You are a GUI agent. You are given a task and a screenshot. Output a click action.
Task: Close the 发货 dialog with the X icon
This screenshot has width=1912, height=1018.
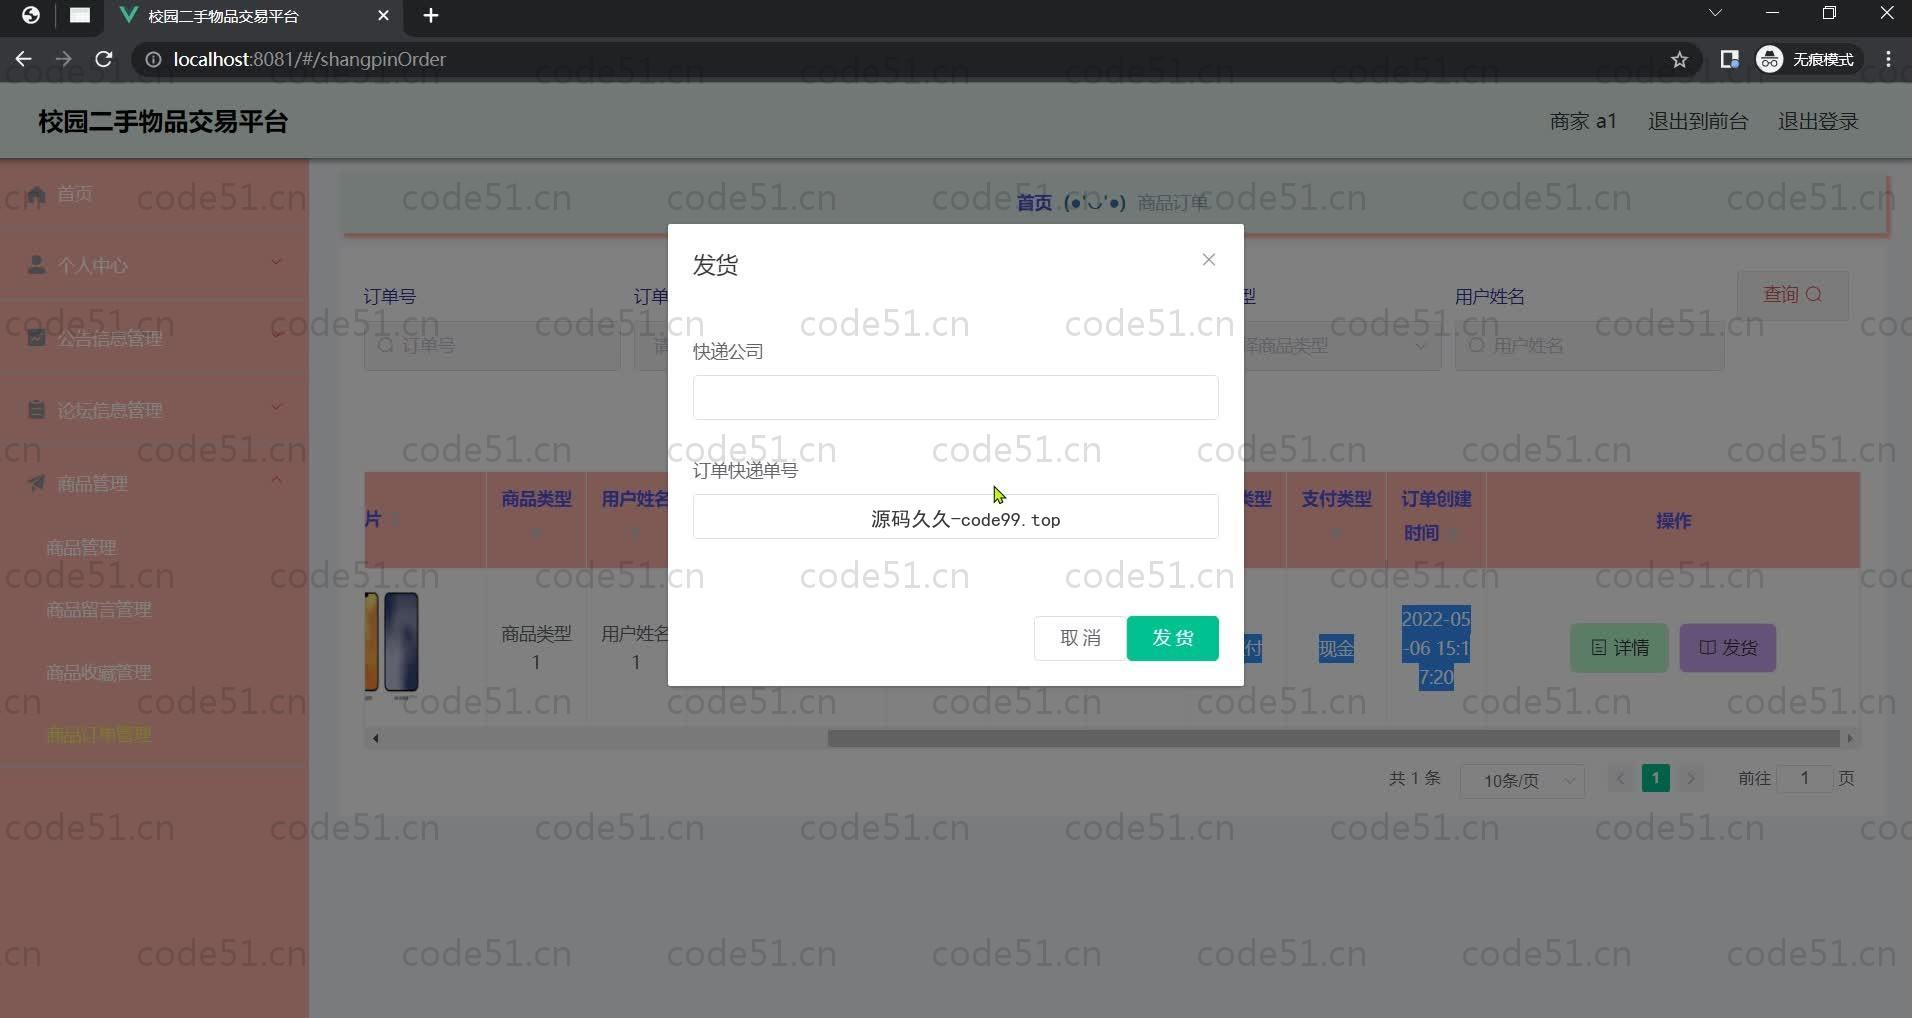click(1208, 260)
